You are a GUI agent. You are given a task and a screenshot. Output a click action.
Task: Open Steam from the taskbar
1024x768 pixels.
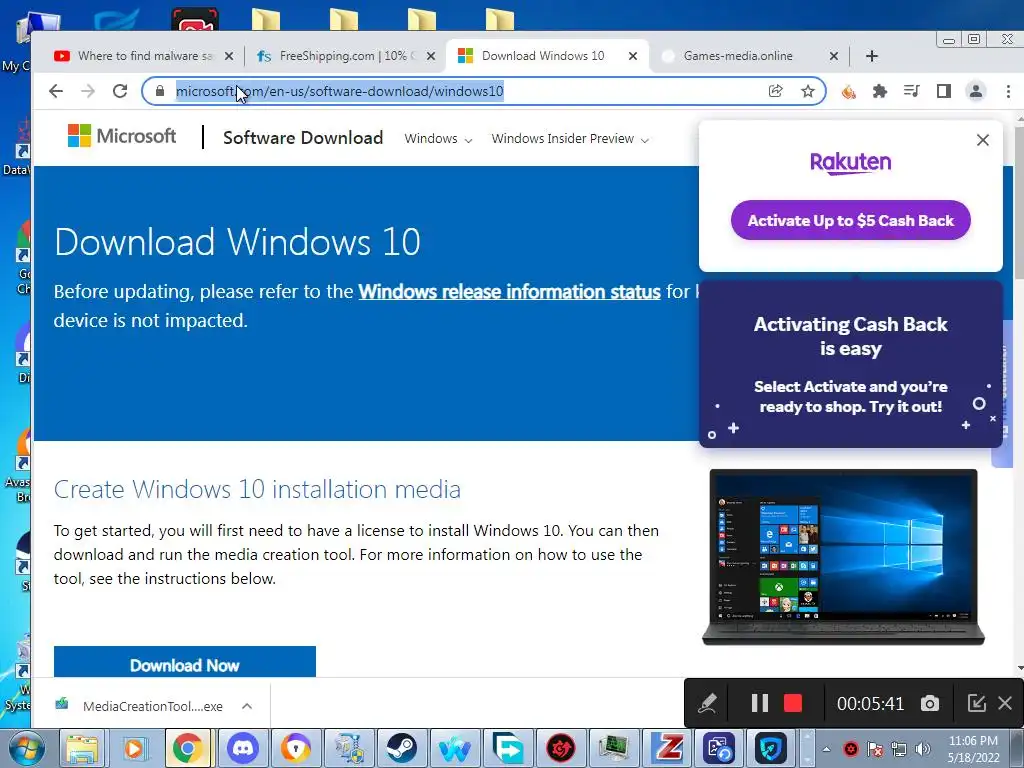[402, 748]
